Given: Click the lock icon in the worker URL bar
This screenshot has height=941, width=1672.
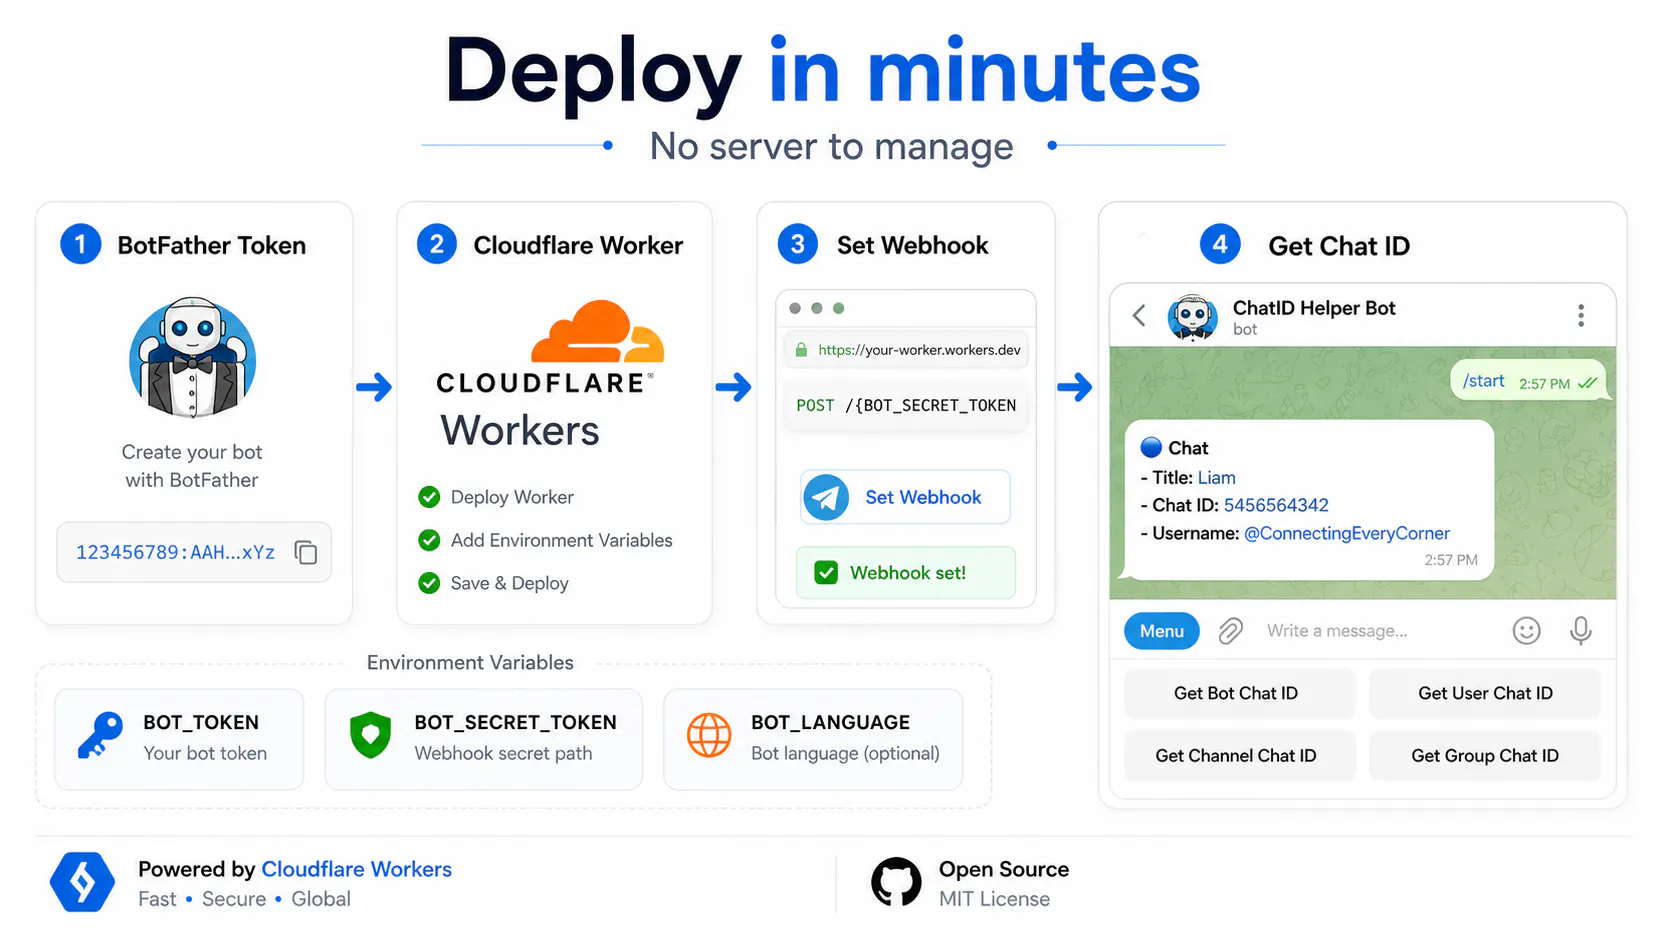Looking at the screenshot, I should [801, 350].
